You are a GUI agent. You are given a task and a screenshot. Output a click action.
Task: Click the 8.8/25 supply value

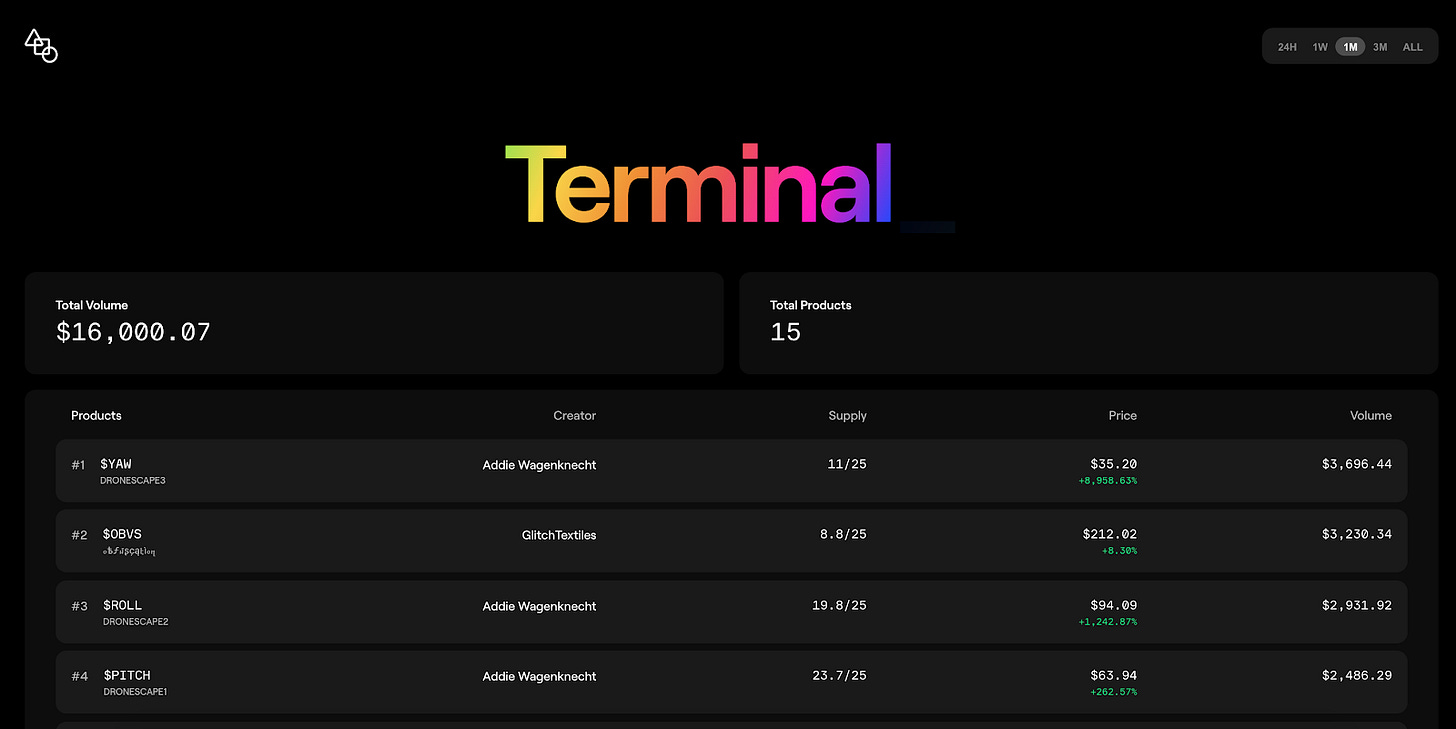843,534
